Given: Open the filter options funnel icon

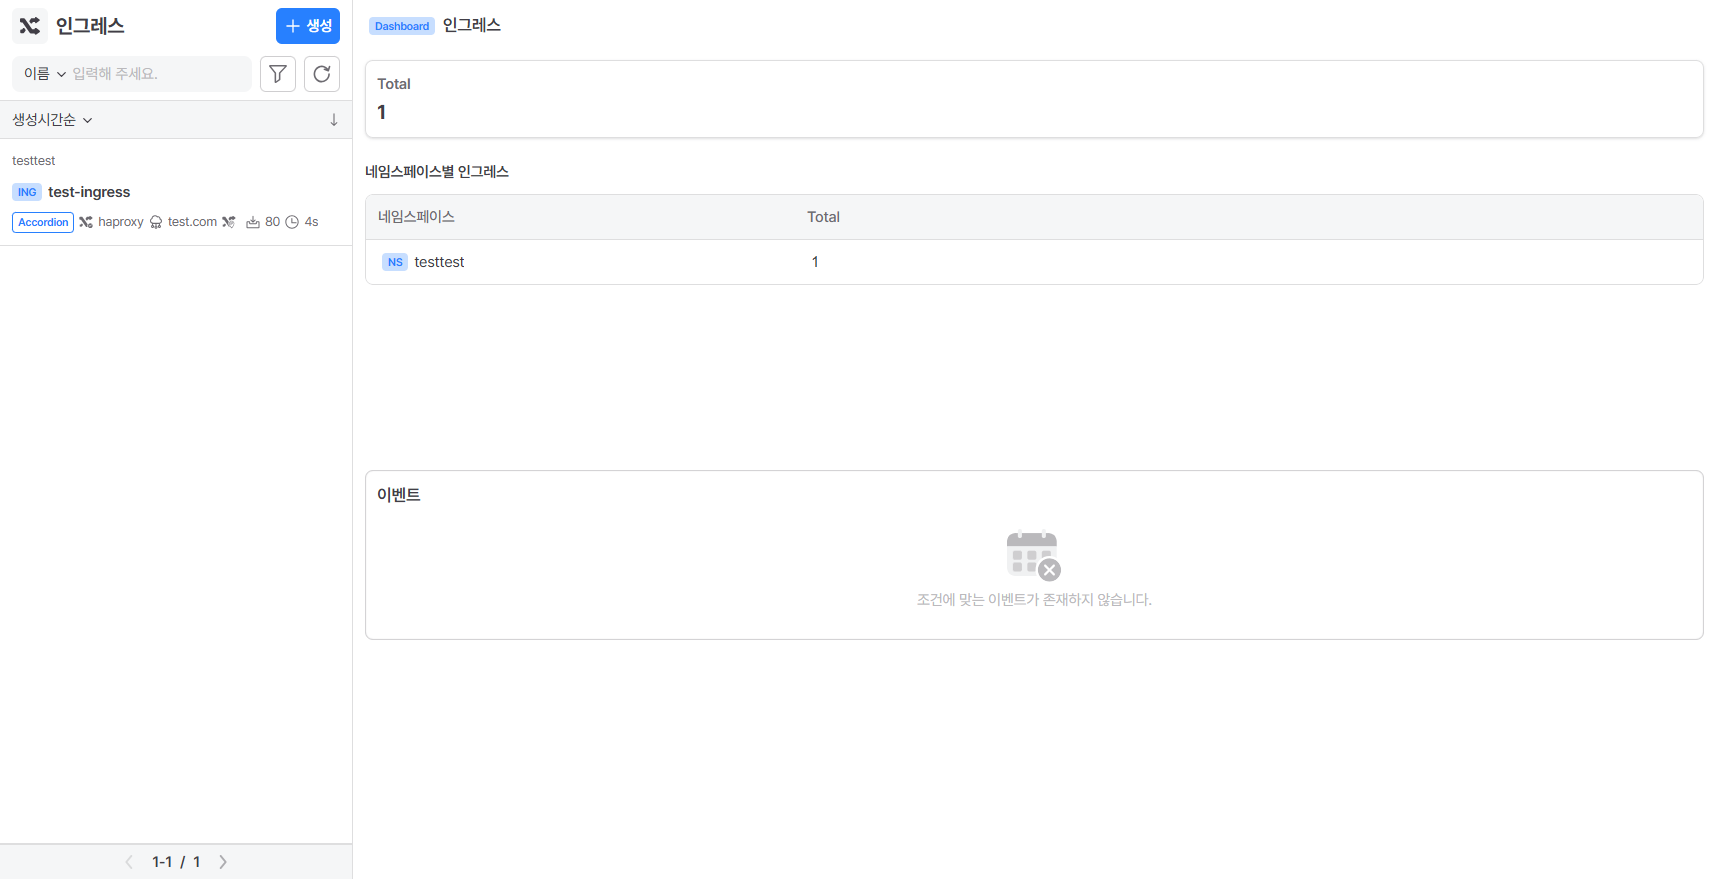Looking at the screenshot, I should [278, 74].
